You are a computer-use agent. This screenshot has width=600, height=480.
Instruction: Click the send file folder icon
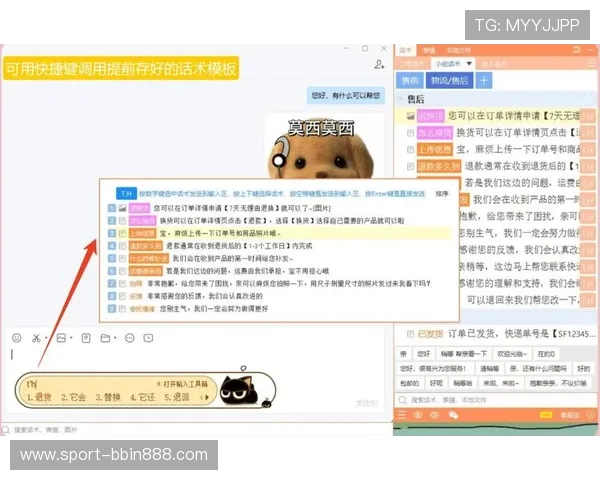[x=105, y=338]
